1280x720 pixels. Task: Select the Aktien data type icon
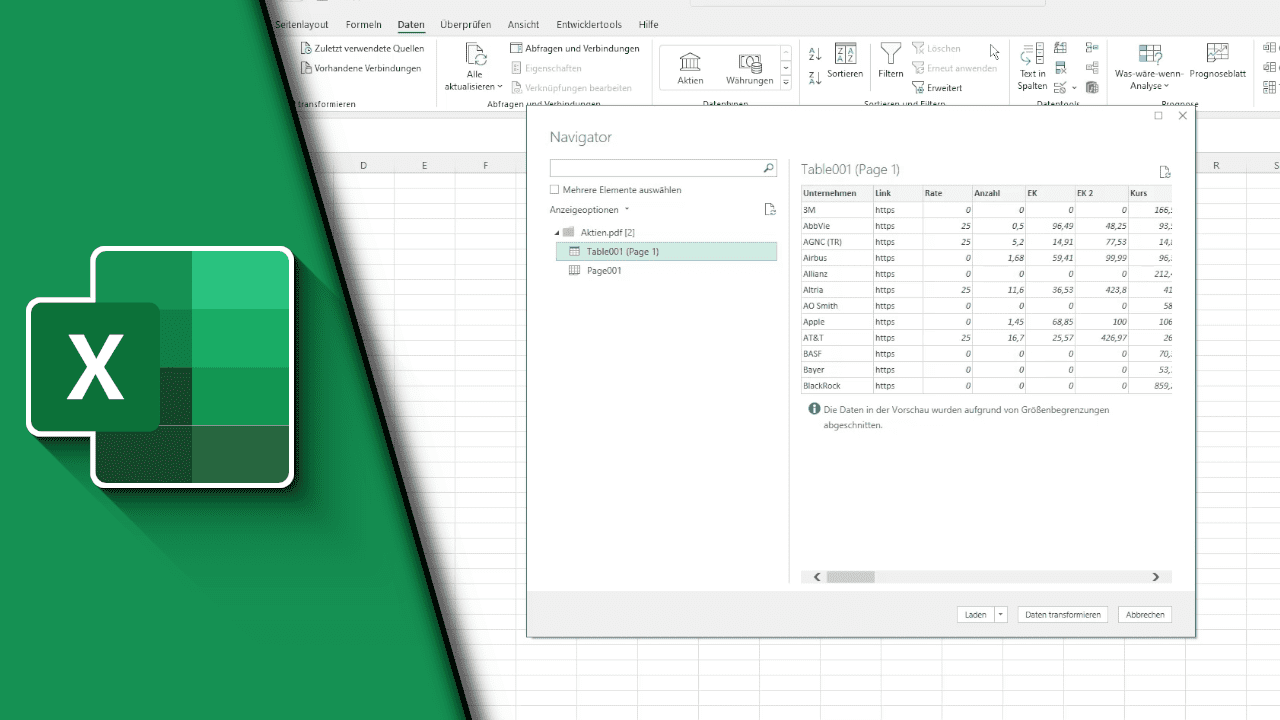[689, 60]
